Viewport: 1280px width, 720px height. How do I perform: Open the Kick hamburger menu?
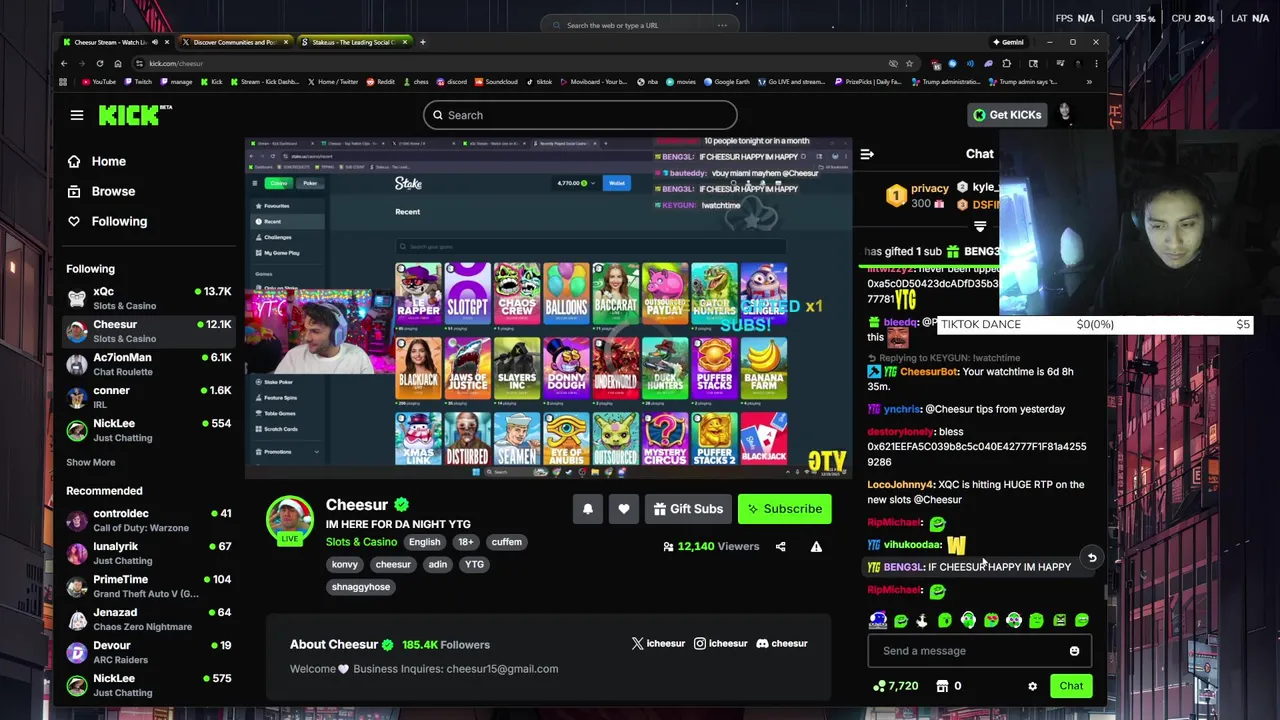point(77,115)
